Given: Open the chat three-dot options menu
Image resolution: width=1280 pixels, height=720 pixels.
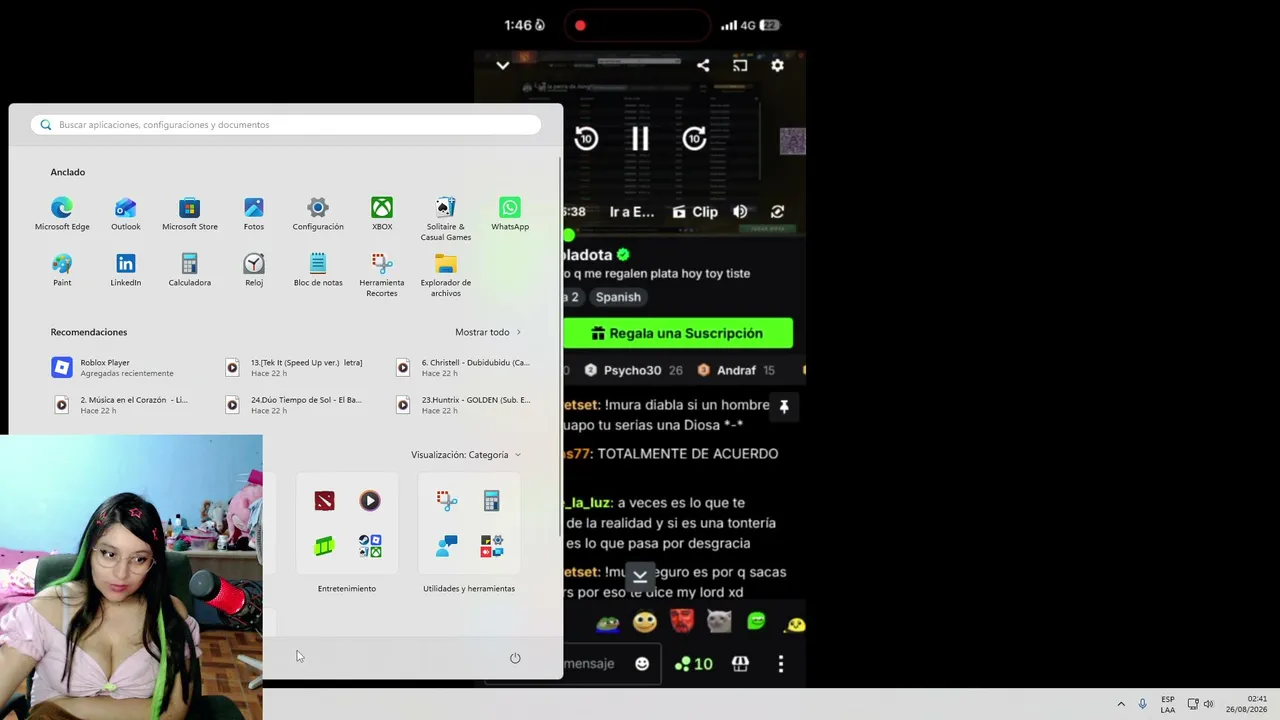Looking at the screenshot, I should pos(781,663).
